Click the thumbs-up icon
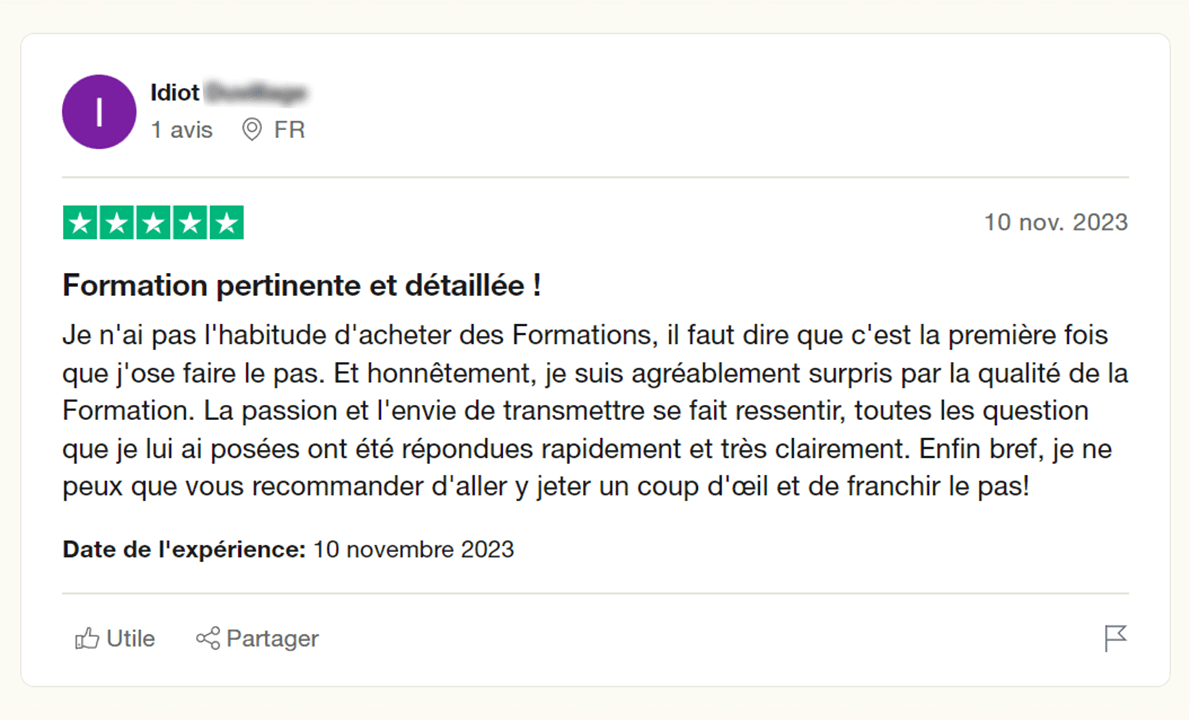Screen dimensions: 1190x720 point(87,639)
